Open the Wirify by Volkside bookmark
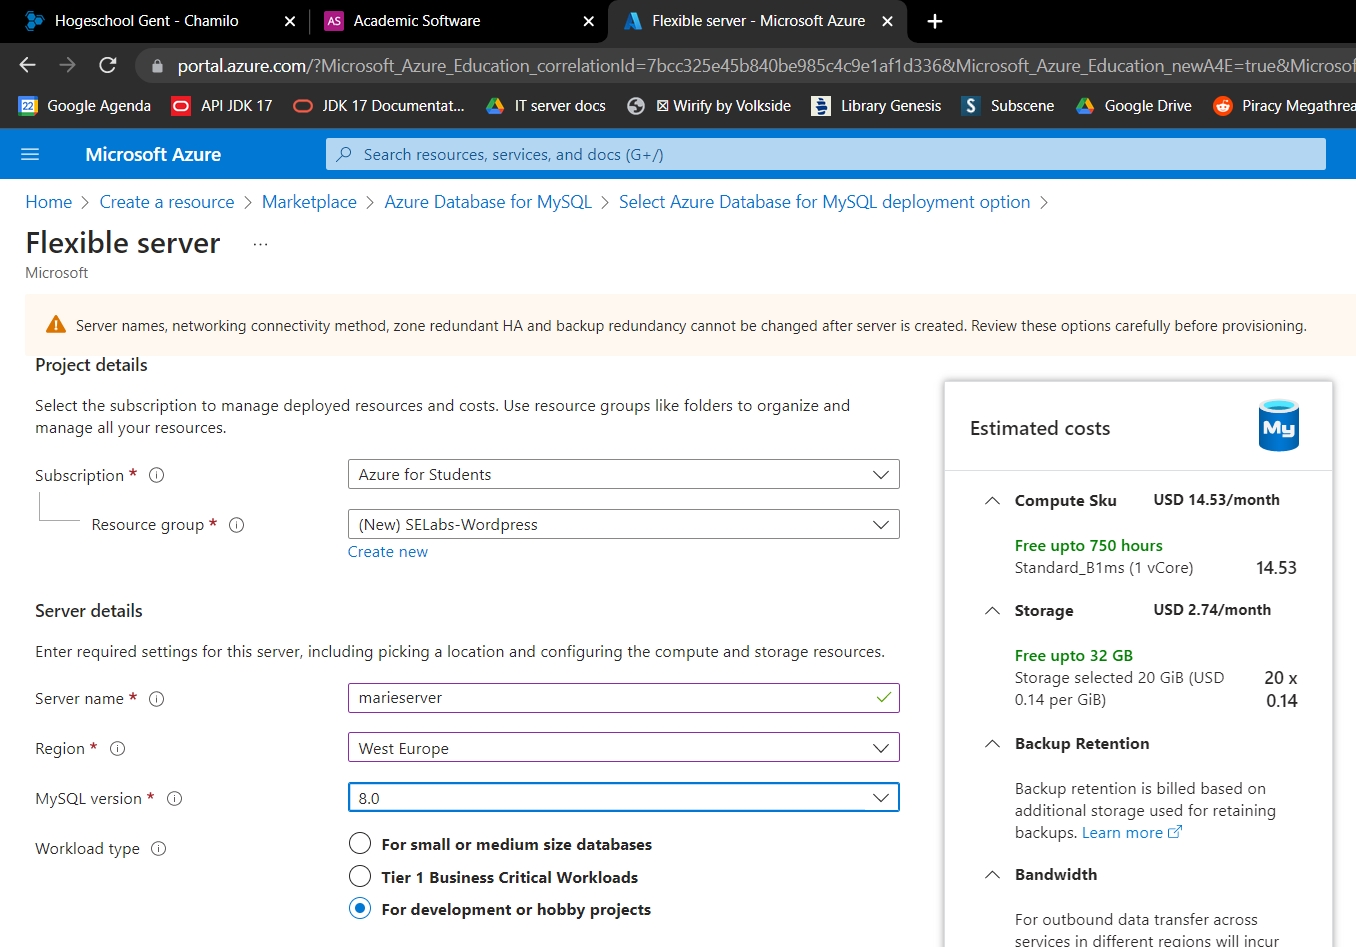Screen dimensions: 1356x947 pos(709,106)
